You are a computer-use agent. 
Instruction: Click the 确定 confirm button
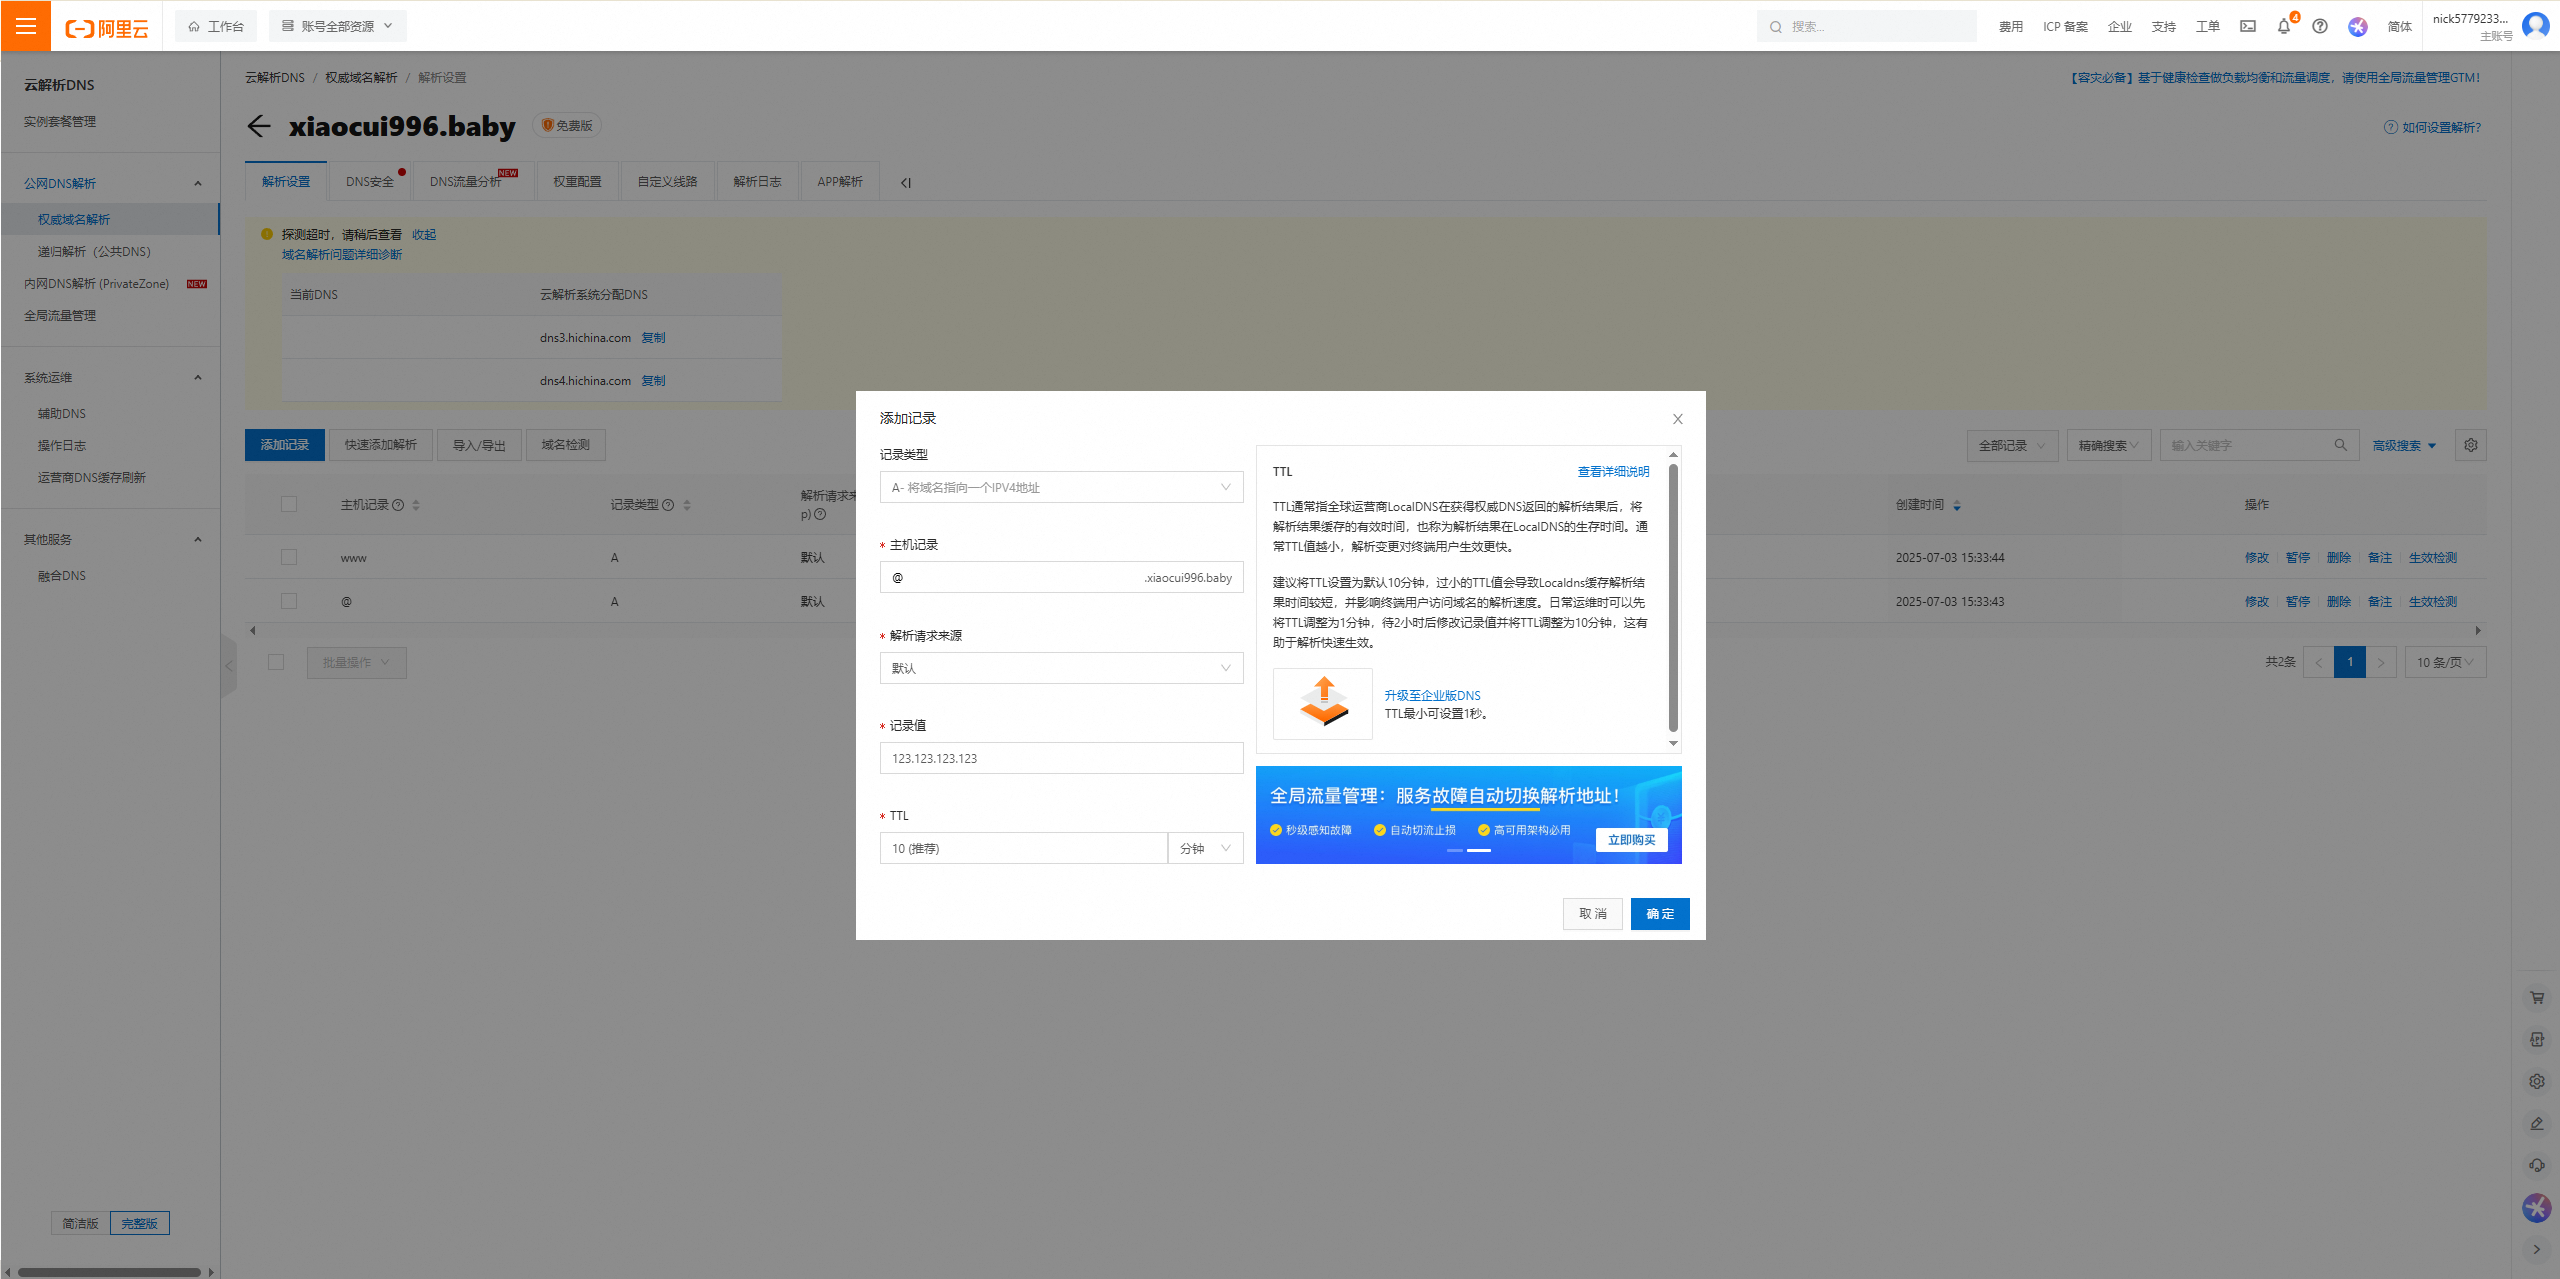click(x=1659, y=914)
